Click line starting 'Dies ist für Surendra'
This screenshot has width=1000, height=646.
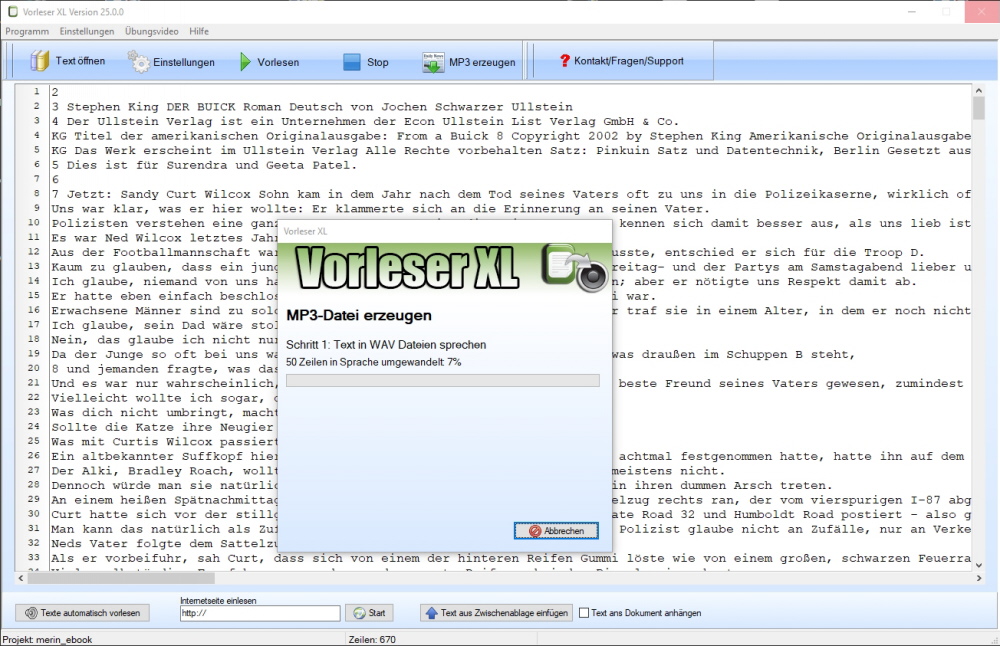(x=204, y=165)
